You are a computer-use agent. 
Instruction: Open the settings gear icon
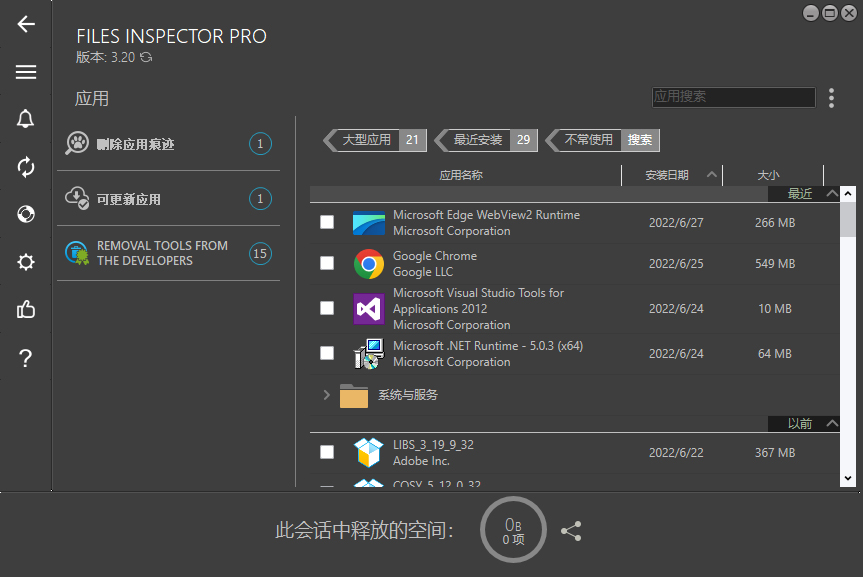coord(26,262)
